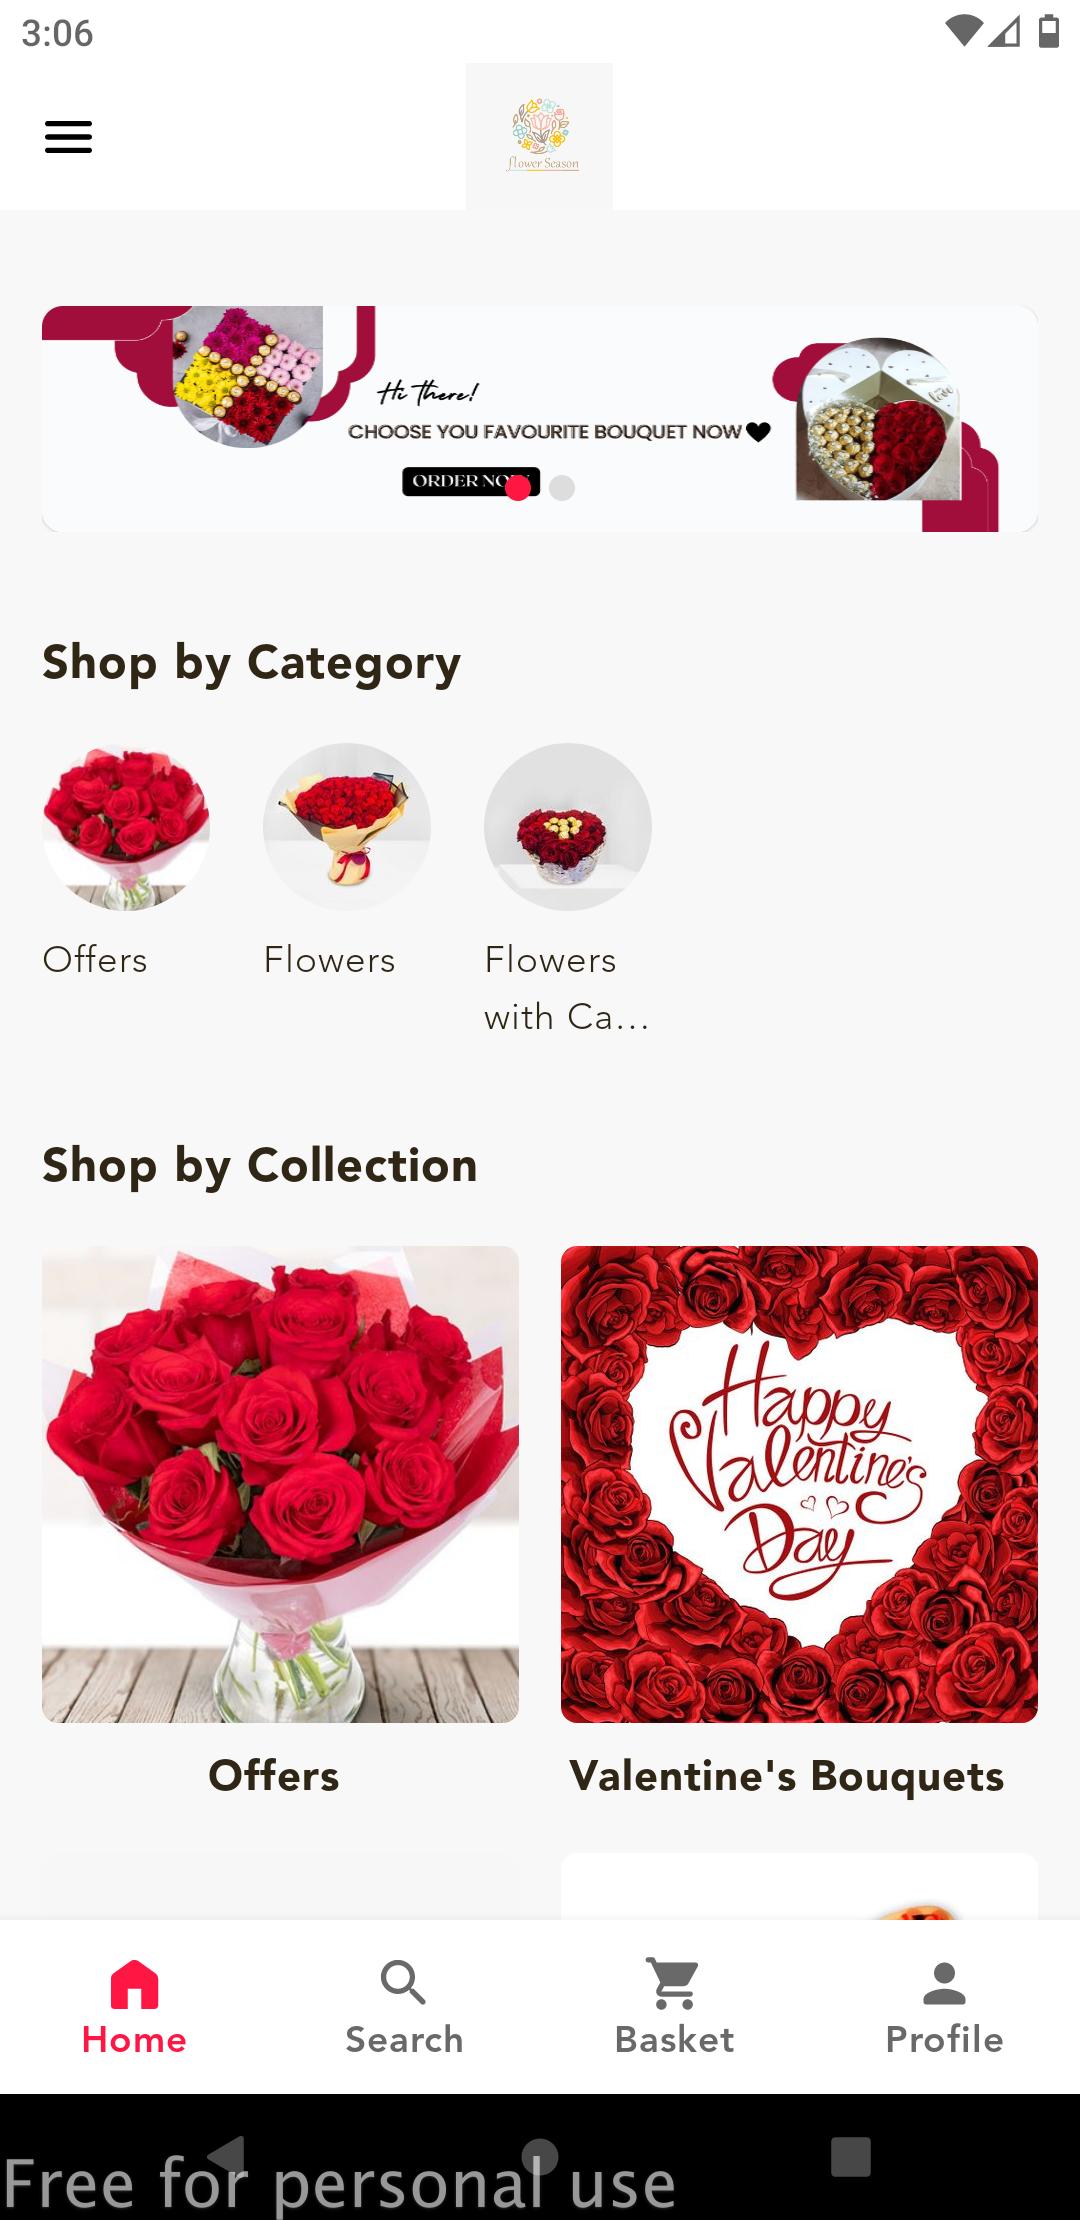Open the Basket cart icon
Image resolution: width=1080 pixels, height=2220 pixels.
pyautogui.click(x=674, y=1983)
